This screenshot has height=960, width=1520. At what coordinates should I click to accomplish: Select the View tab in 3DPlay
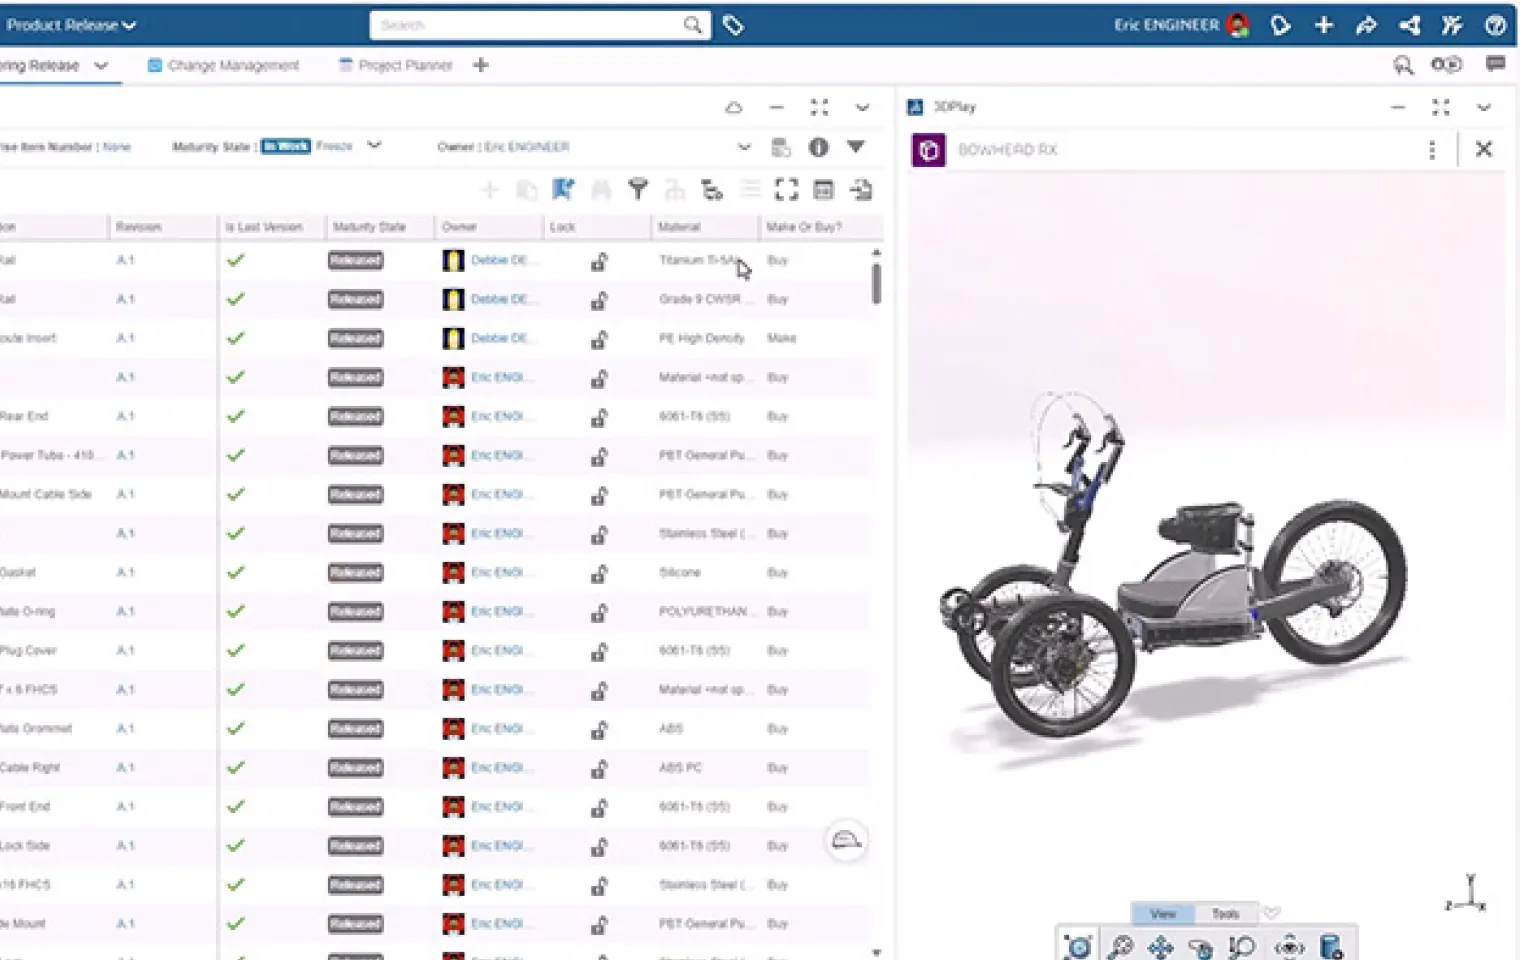(x=1163, y=914)
